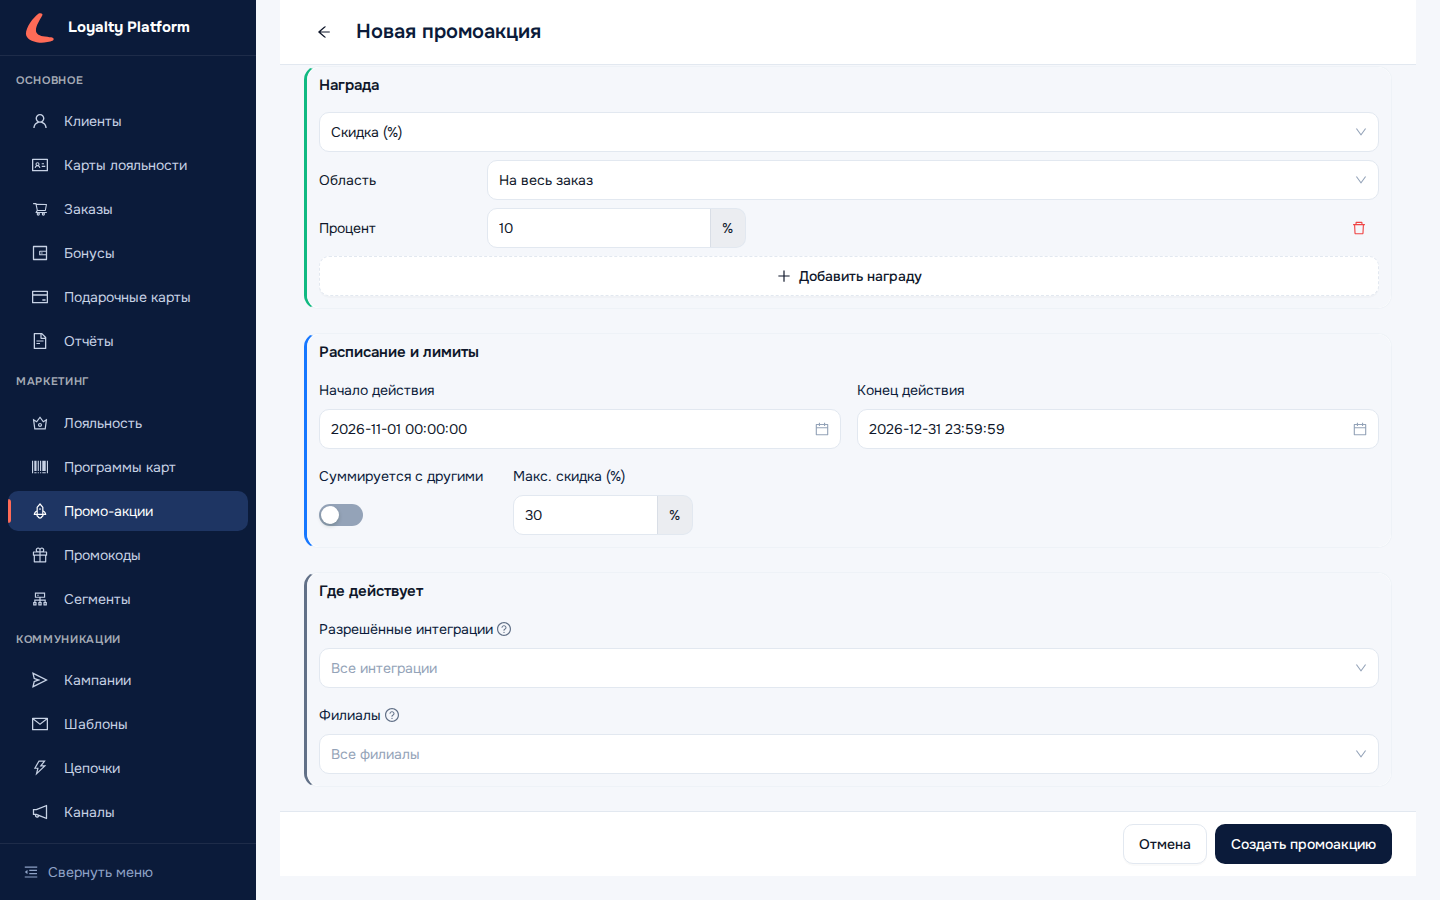The image size is (1440, 900).
Task: Open calendar icon in Начало действия field
Action: tap(822, 429)
